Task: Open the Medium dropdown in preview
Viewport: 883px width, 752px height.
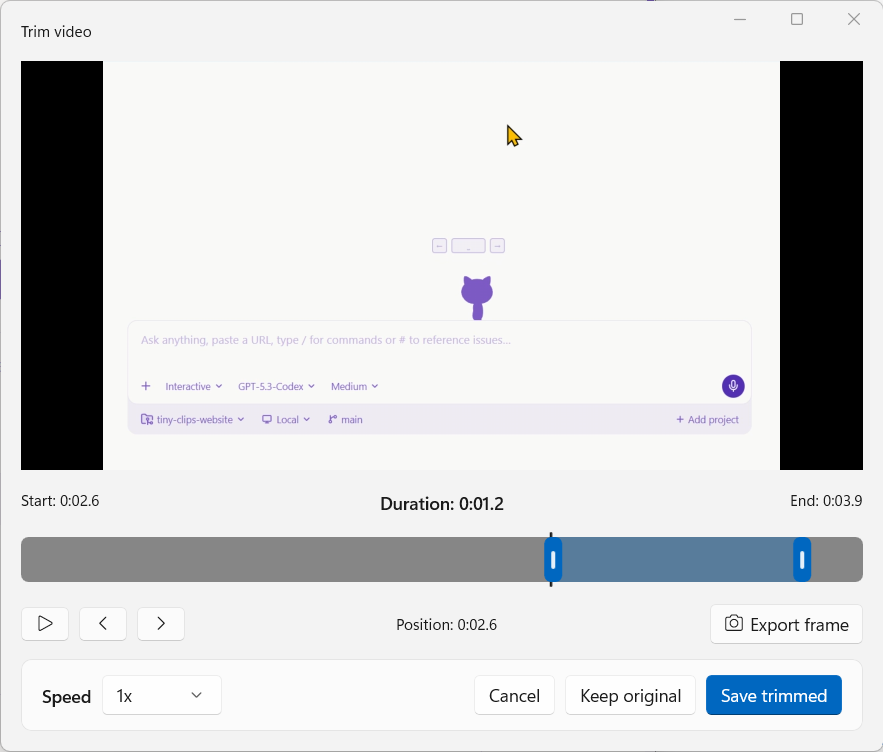Action: (354, 386)
